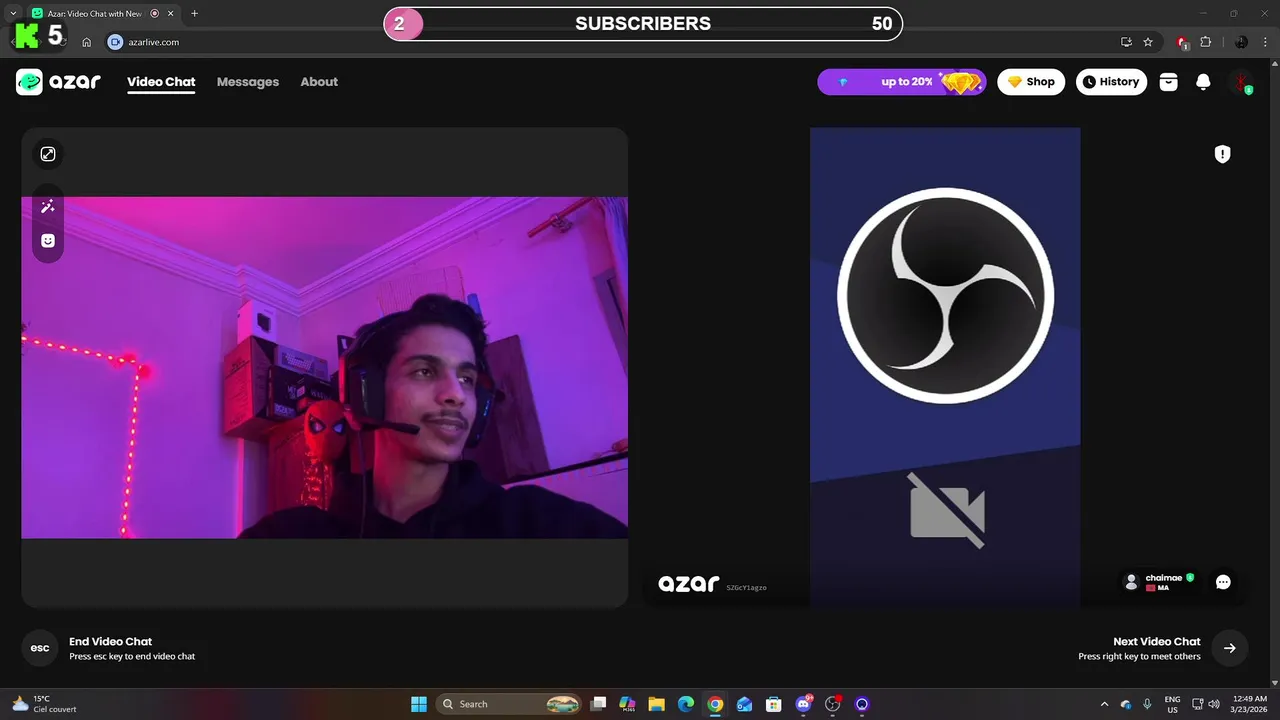The image size is (1280, 720).
Task: Open the About page
Action: click(319, 82)
